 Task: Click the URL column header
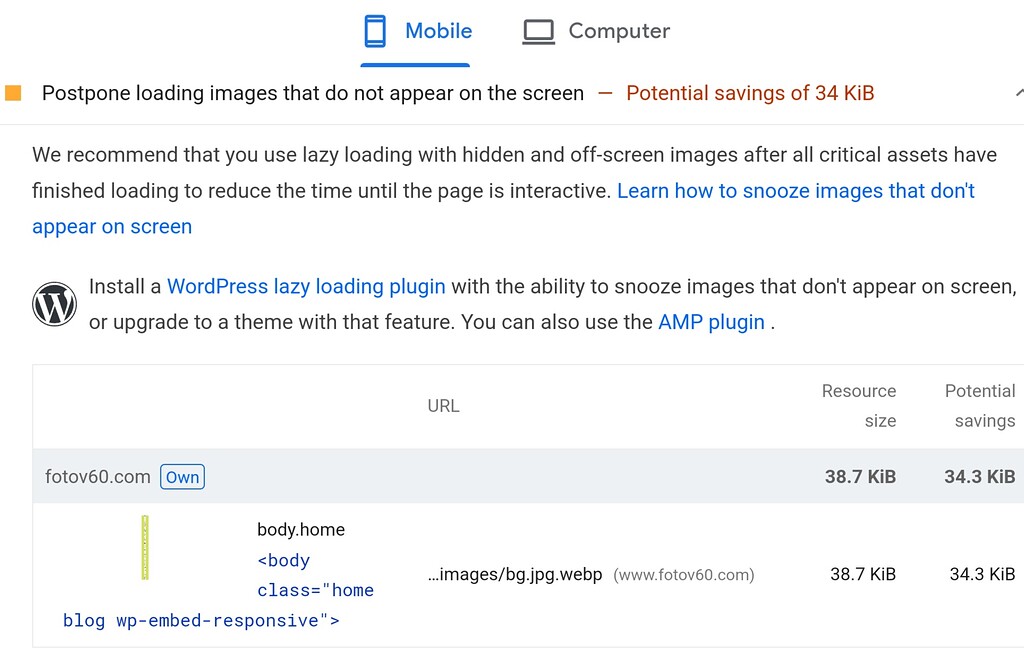tap(443, 406)
